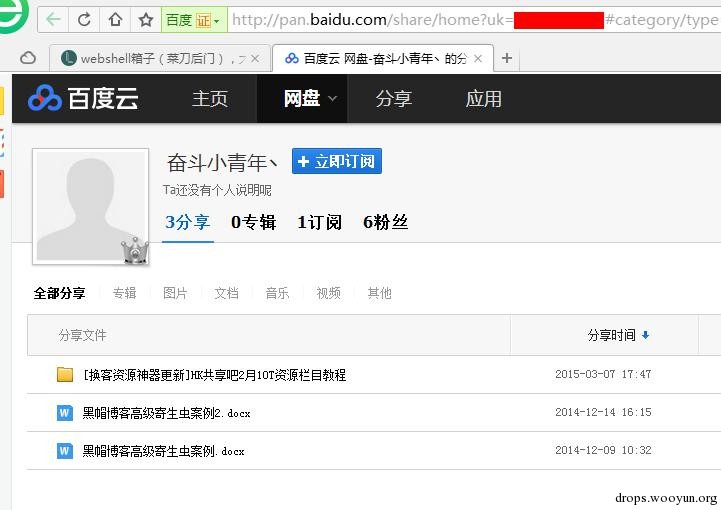721x510 pixels.
Task: View the 6粉丝 followers list
Action: pyautogui.click(x=385, y=222)
